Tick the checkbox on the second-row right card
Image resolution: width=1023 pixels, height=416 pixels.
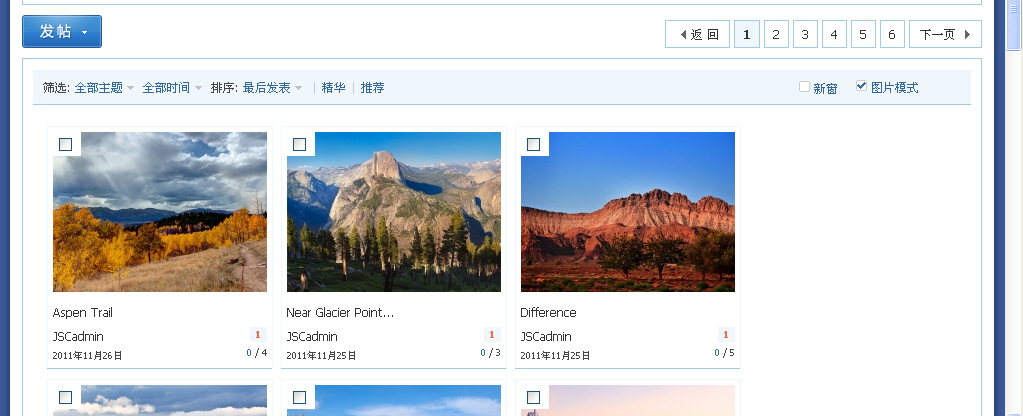533,397
